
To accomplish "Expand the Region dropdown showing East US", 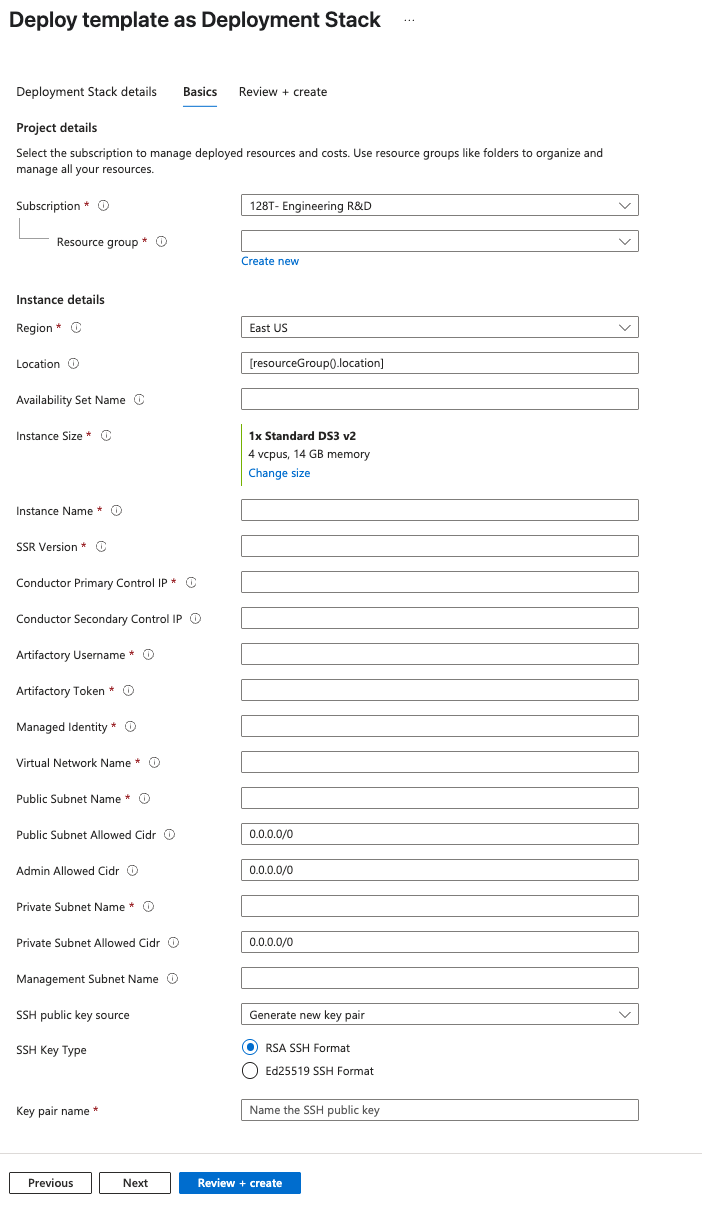I will pyautogui.click(x=439, y=328).
